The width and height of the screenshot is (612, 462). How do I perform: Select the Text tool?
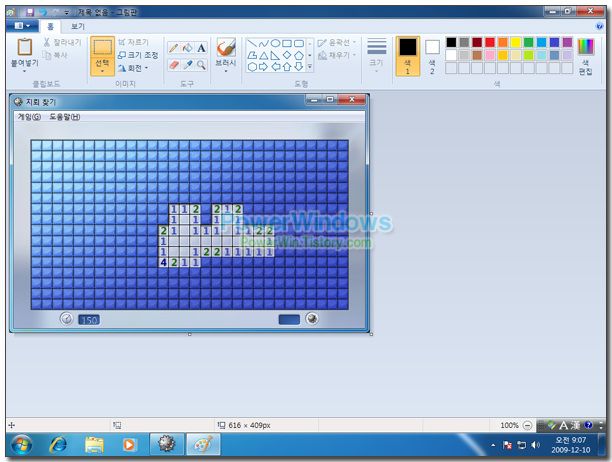[x=201, y=48]
